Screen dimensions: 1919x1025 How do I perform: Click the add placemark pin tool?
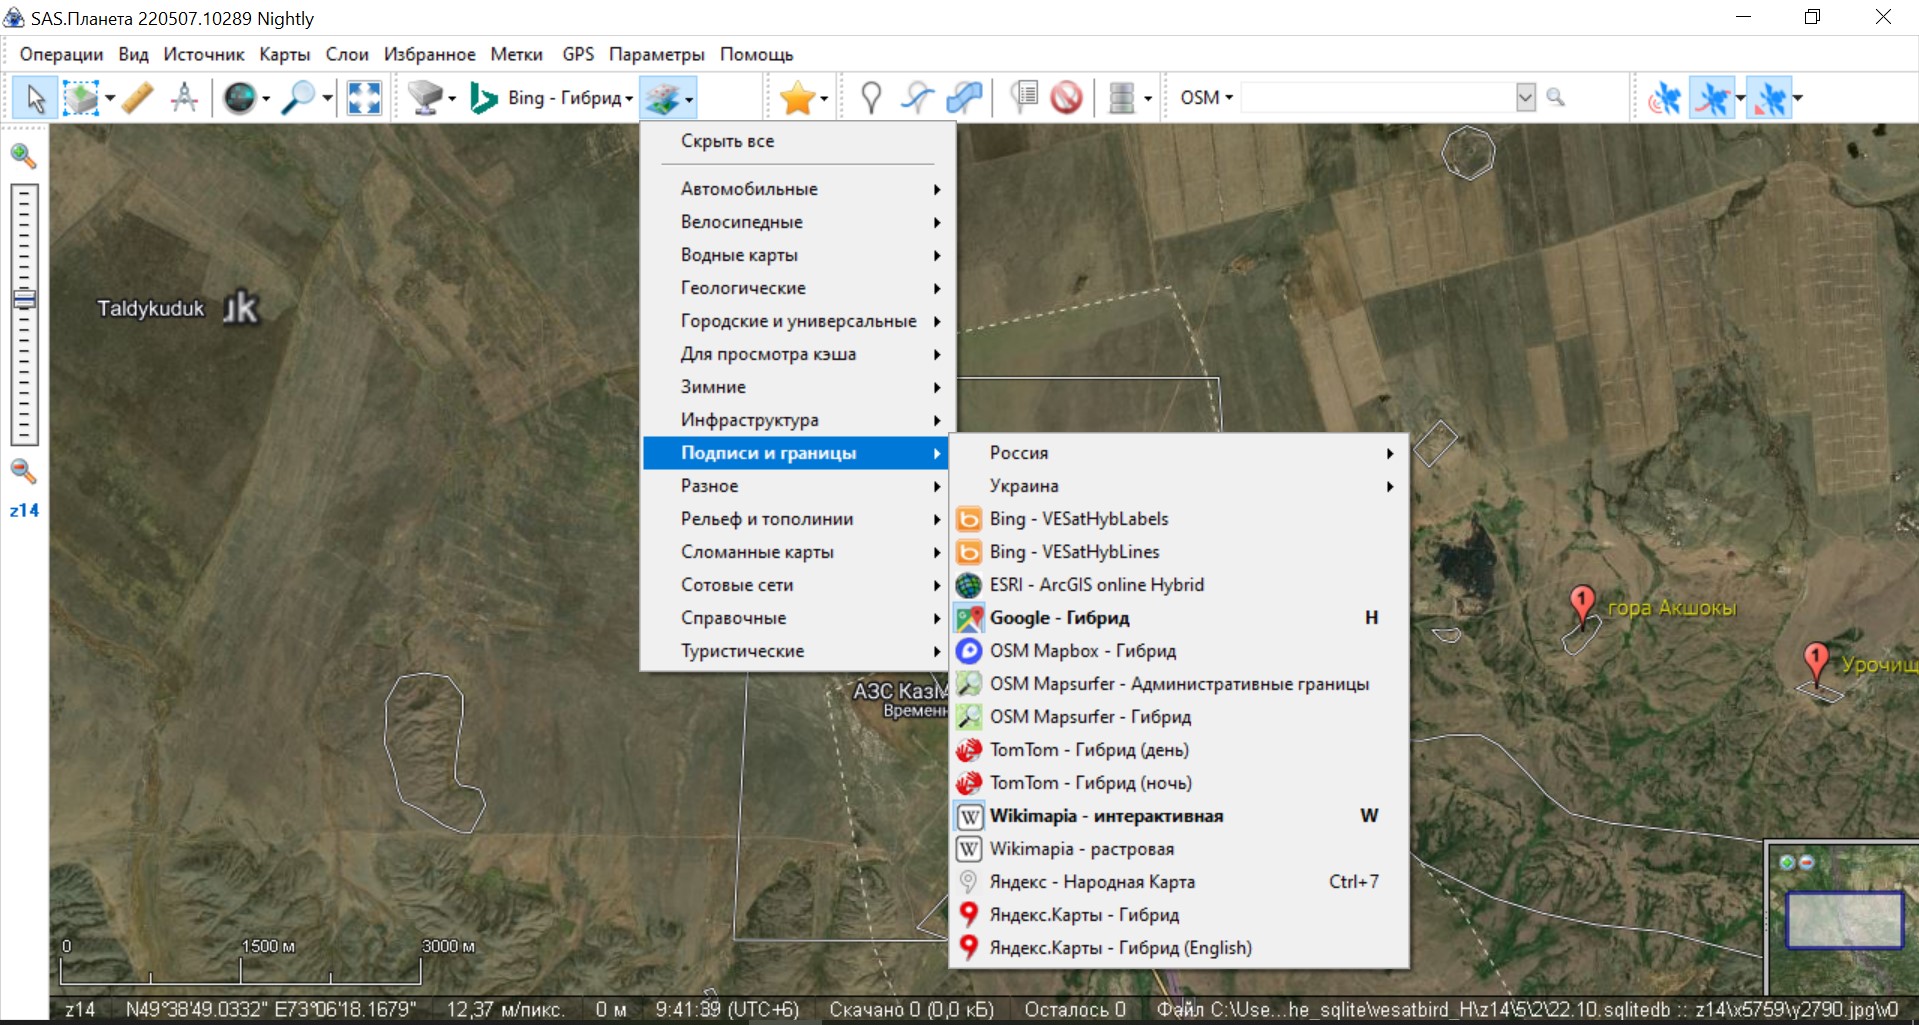871,98
